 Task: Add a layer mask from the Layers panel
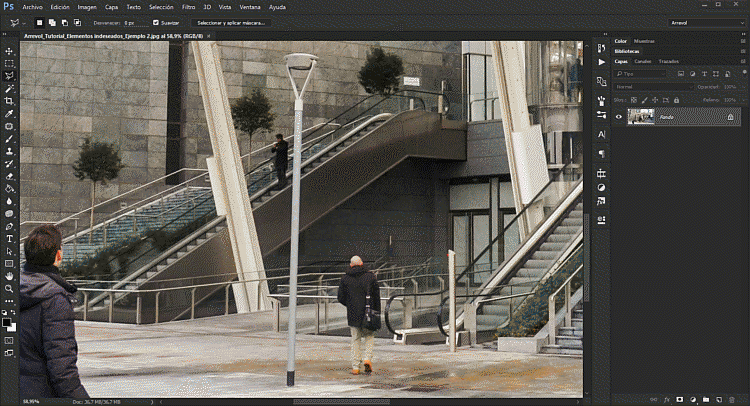(x=680, y=400)
